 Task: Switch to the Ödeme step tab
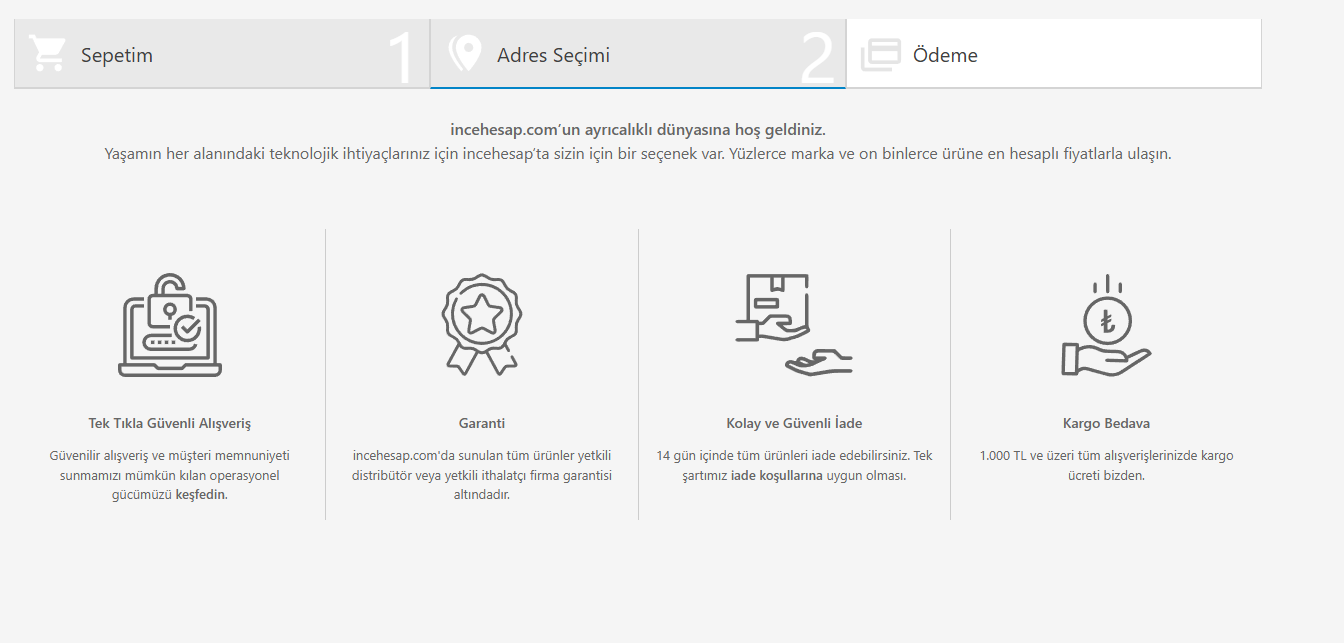(1054, 54)
